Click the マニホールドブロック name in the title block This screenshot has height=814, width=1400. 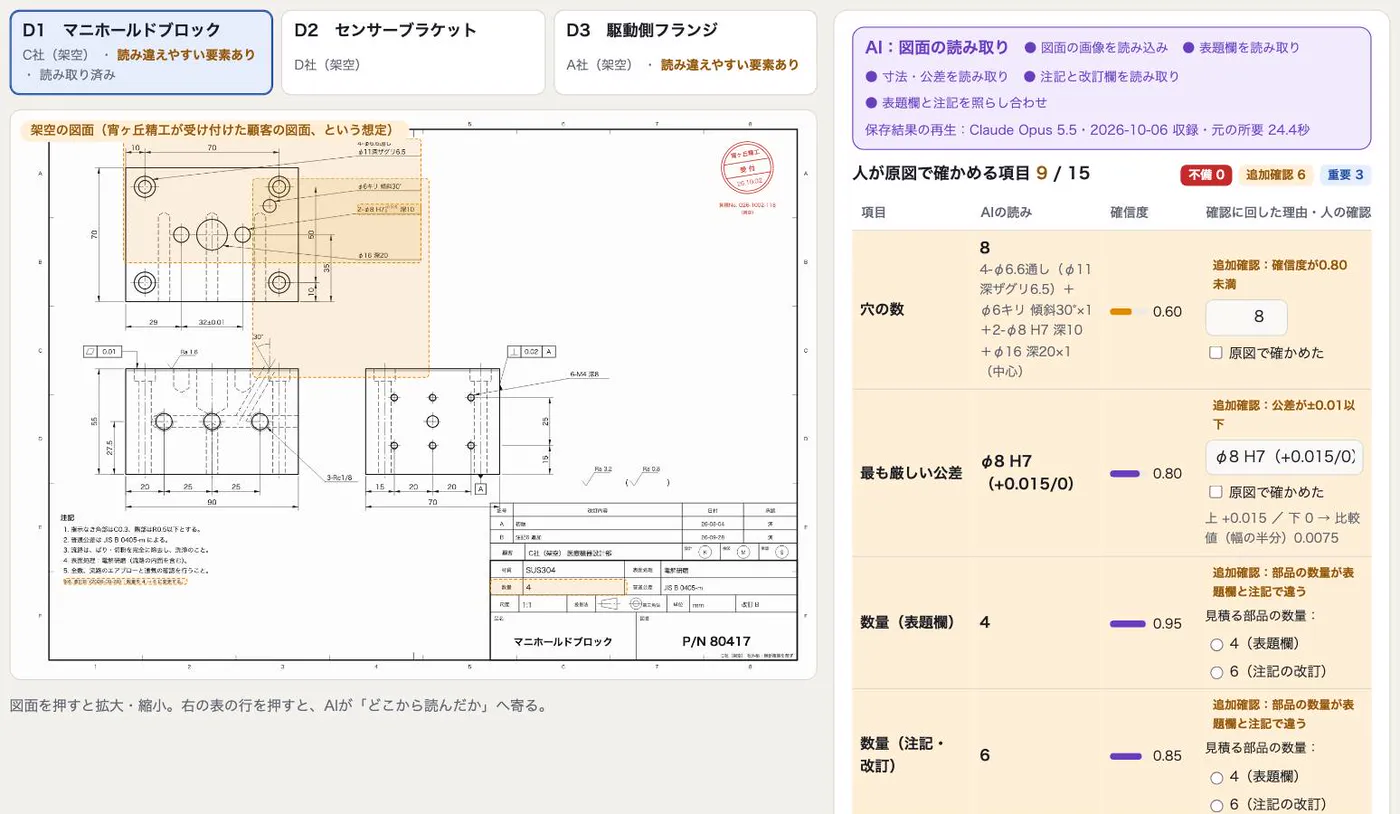tap(562, 642)
